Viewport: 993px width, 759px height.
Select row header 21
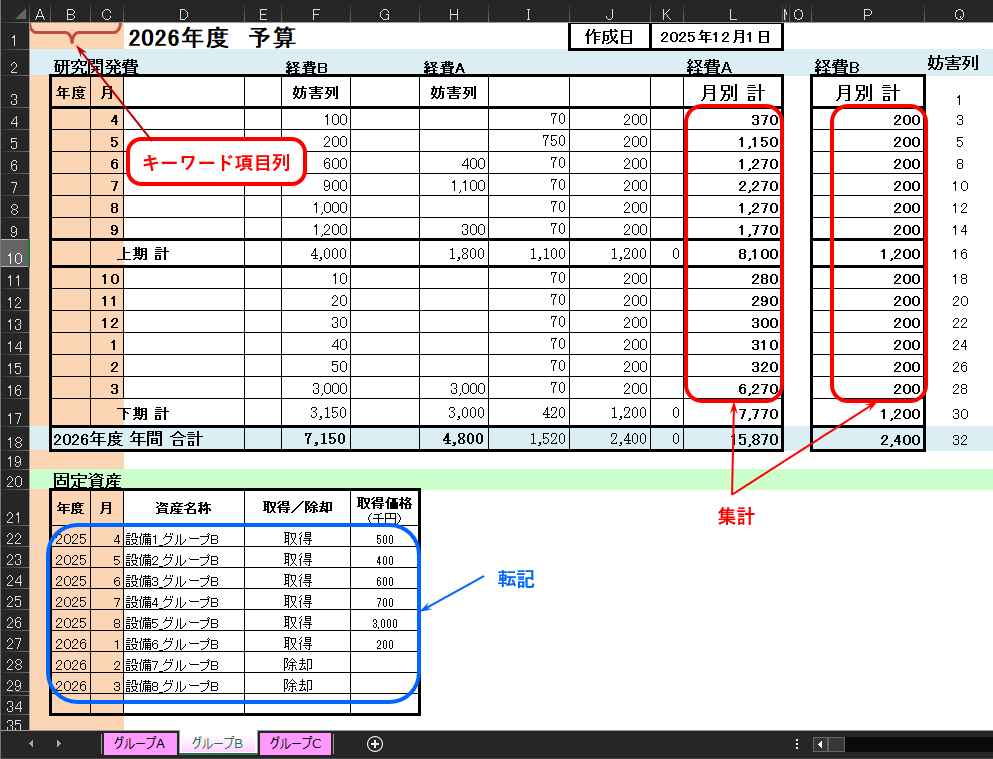[x=15, y=508]
